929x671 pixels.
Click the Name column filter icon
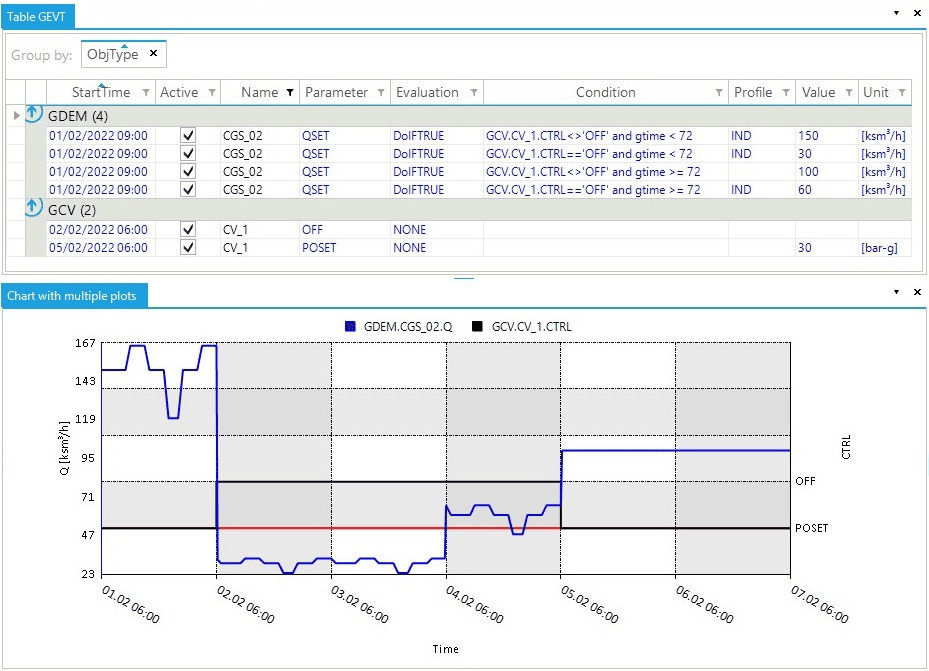click(x=290, y=93)
